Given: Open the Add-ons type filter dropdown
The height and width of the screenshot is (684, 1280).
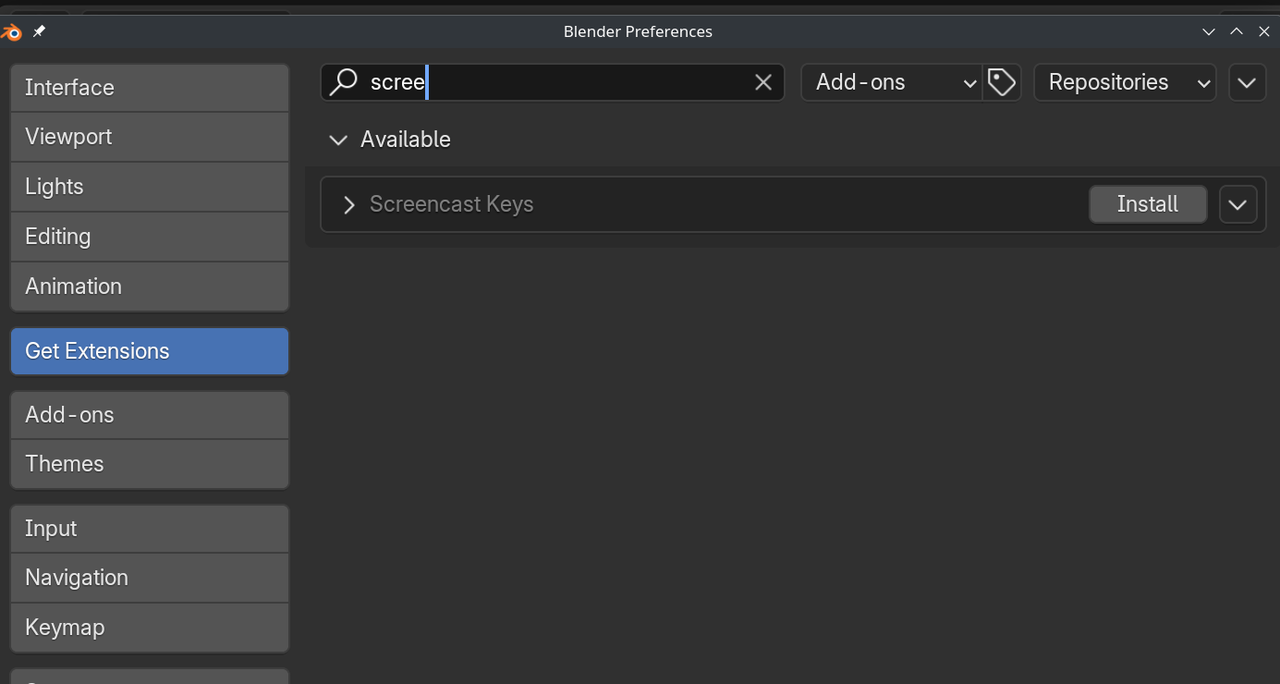Looking at the screenshot, I should click(891, 82).
